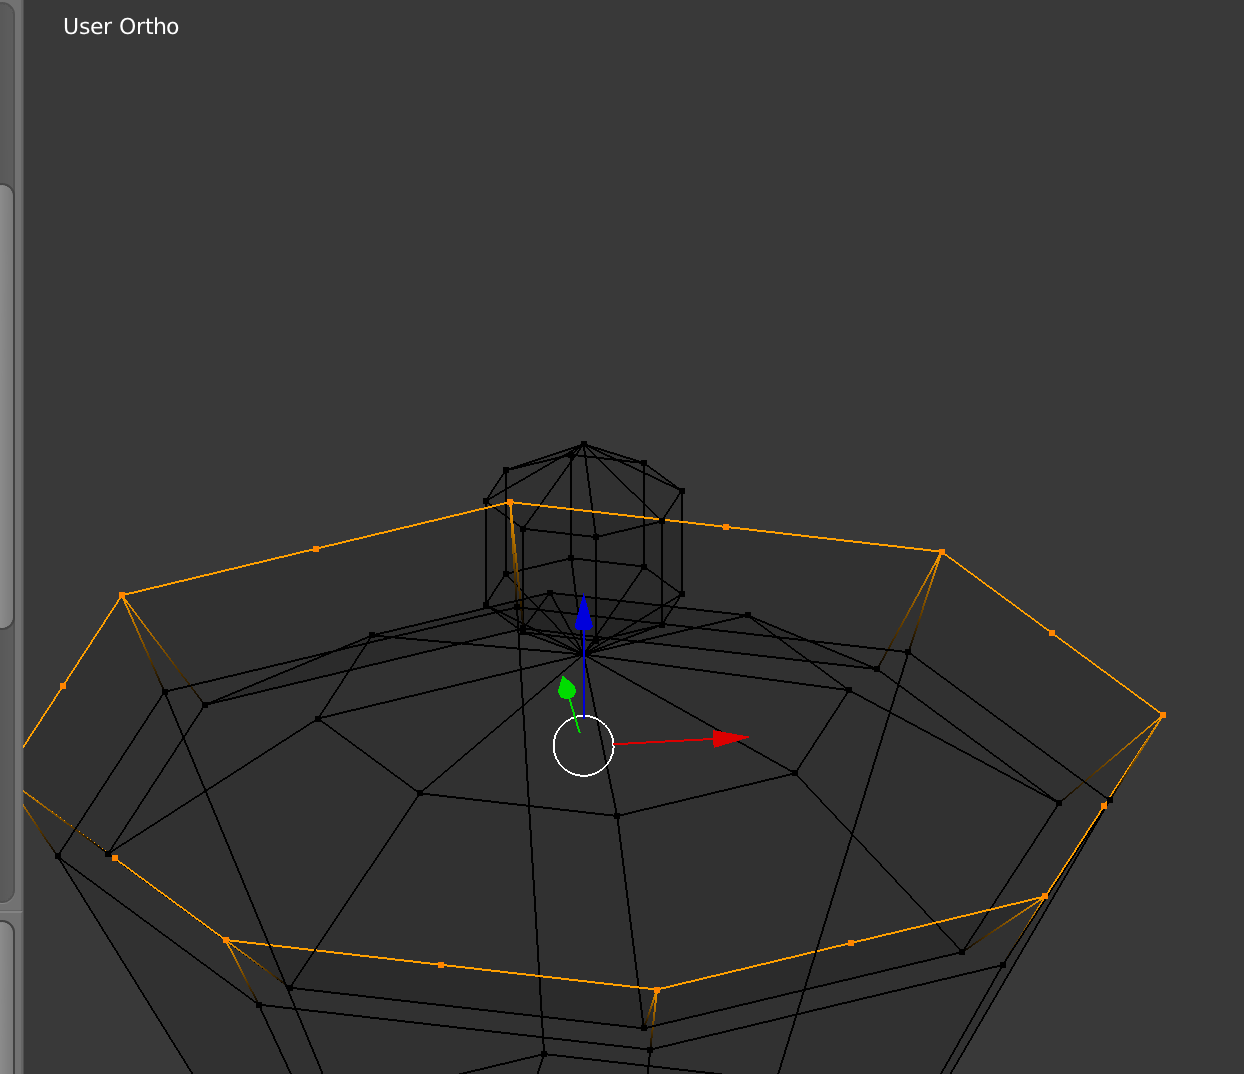Click the blue Z-axis manipulator arrow

(x=585, y=615)
